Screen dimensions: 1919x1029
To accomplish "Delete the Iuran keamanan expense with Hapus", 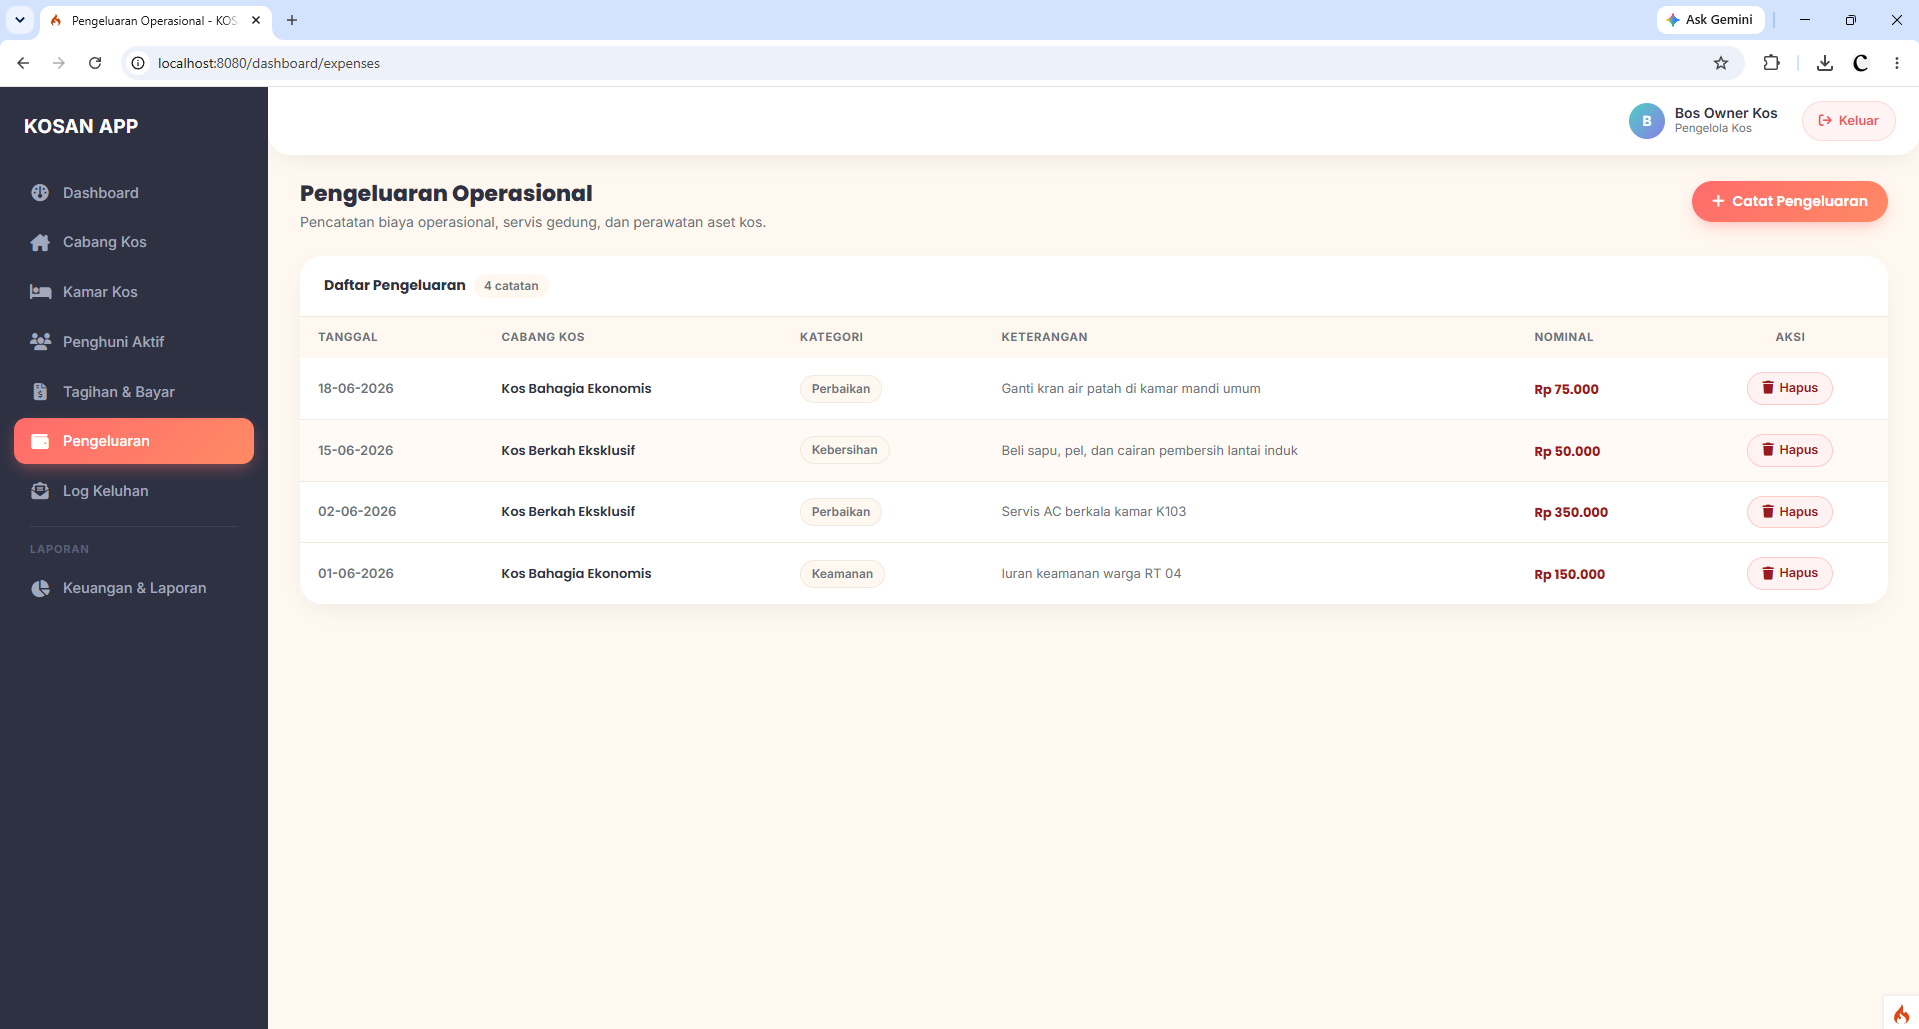I will [x=1789, y=573].
